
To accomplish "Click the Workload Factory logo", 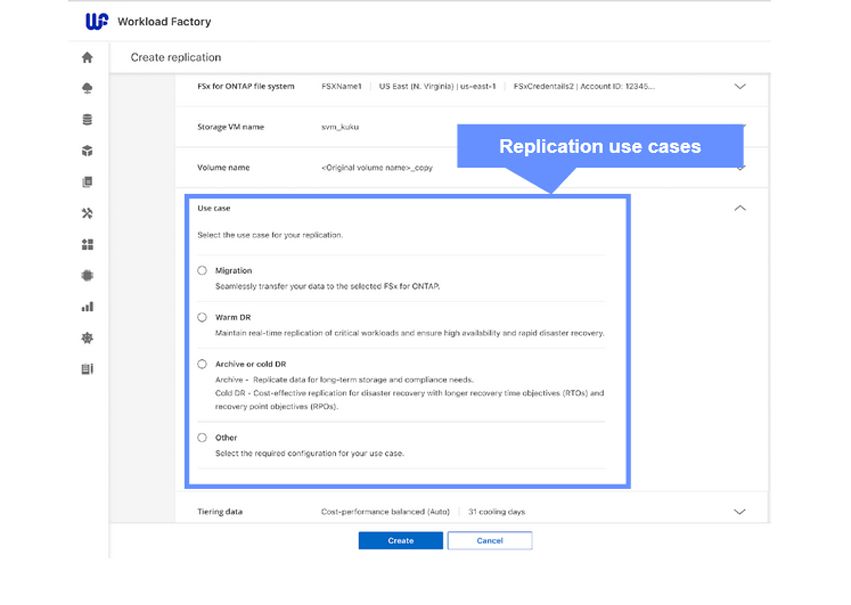I will click(x=97, y=22).
